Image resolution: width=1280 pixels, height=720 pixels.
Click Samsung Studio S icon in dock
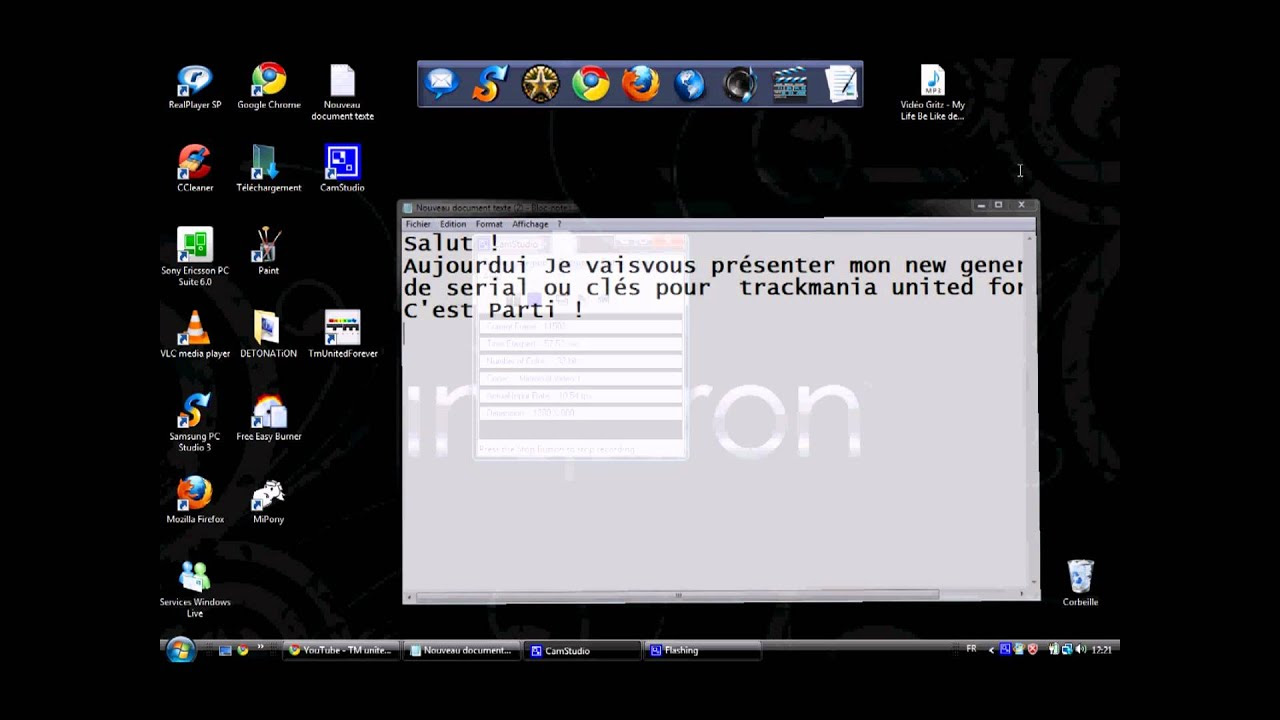pos(490,84)
